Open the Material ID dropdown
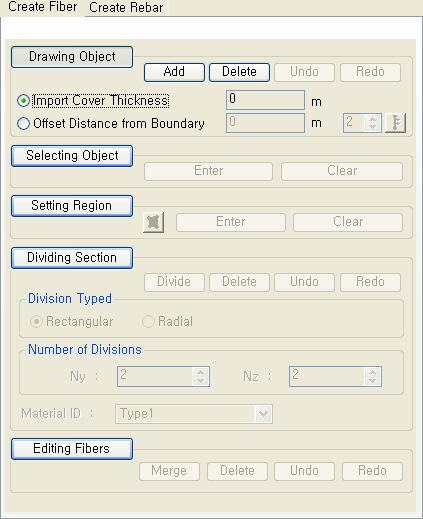Screen dimensions: 423x519 263,414
